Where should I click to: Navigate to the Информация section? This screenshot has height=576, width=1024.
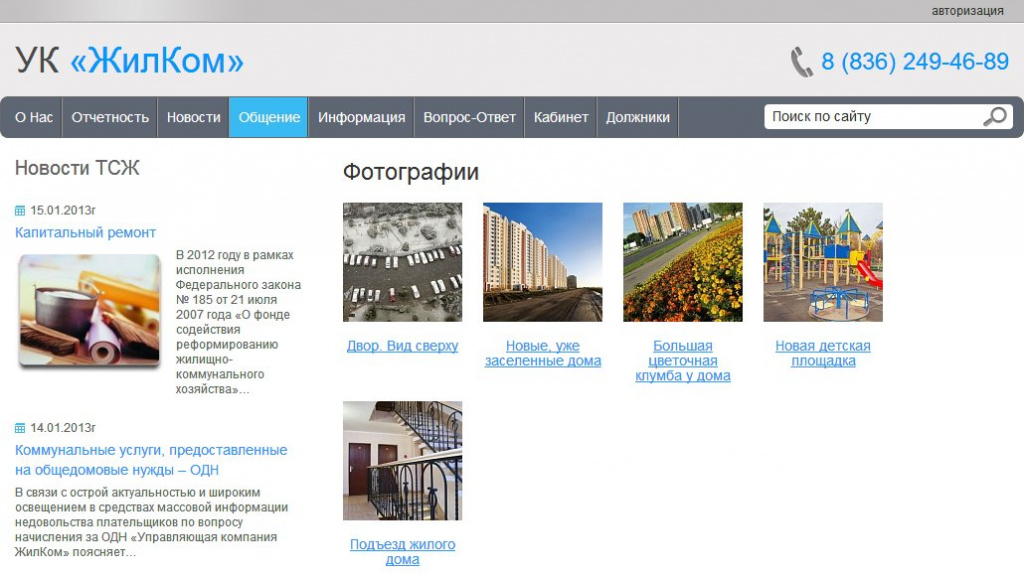(x=361, y=117)
